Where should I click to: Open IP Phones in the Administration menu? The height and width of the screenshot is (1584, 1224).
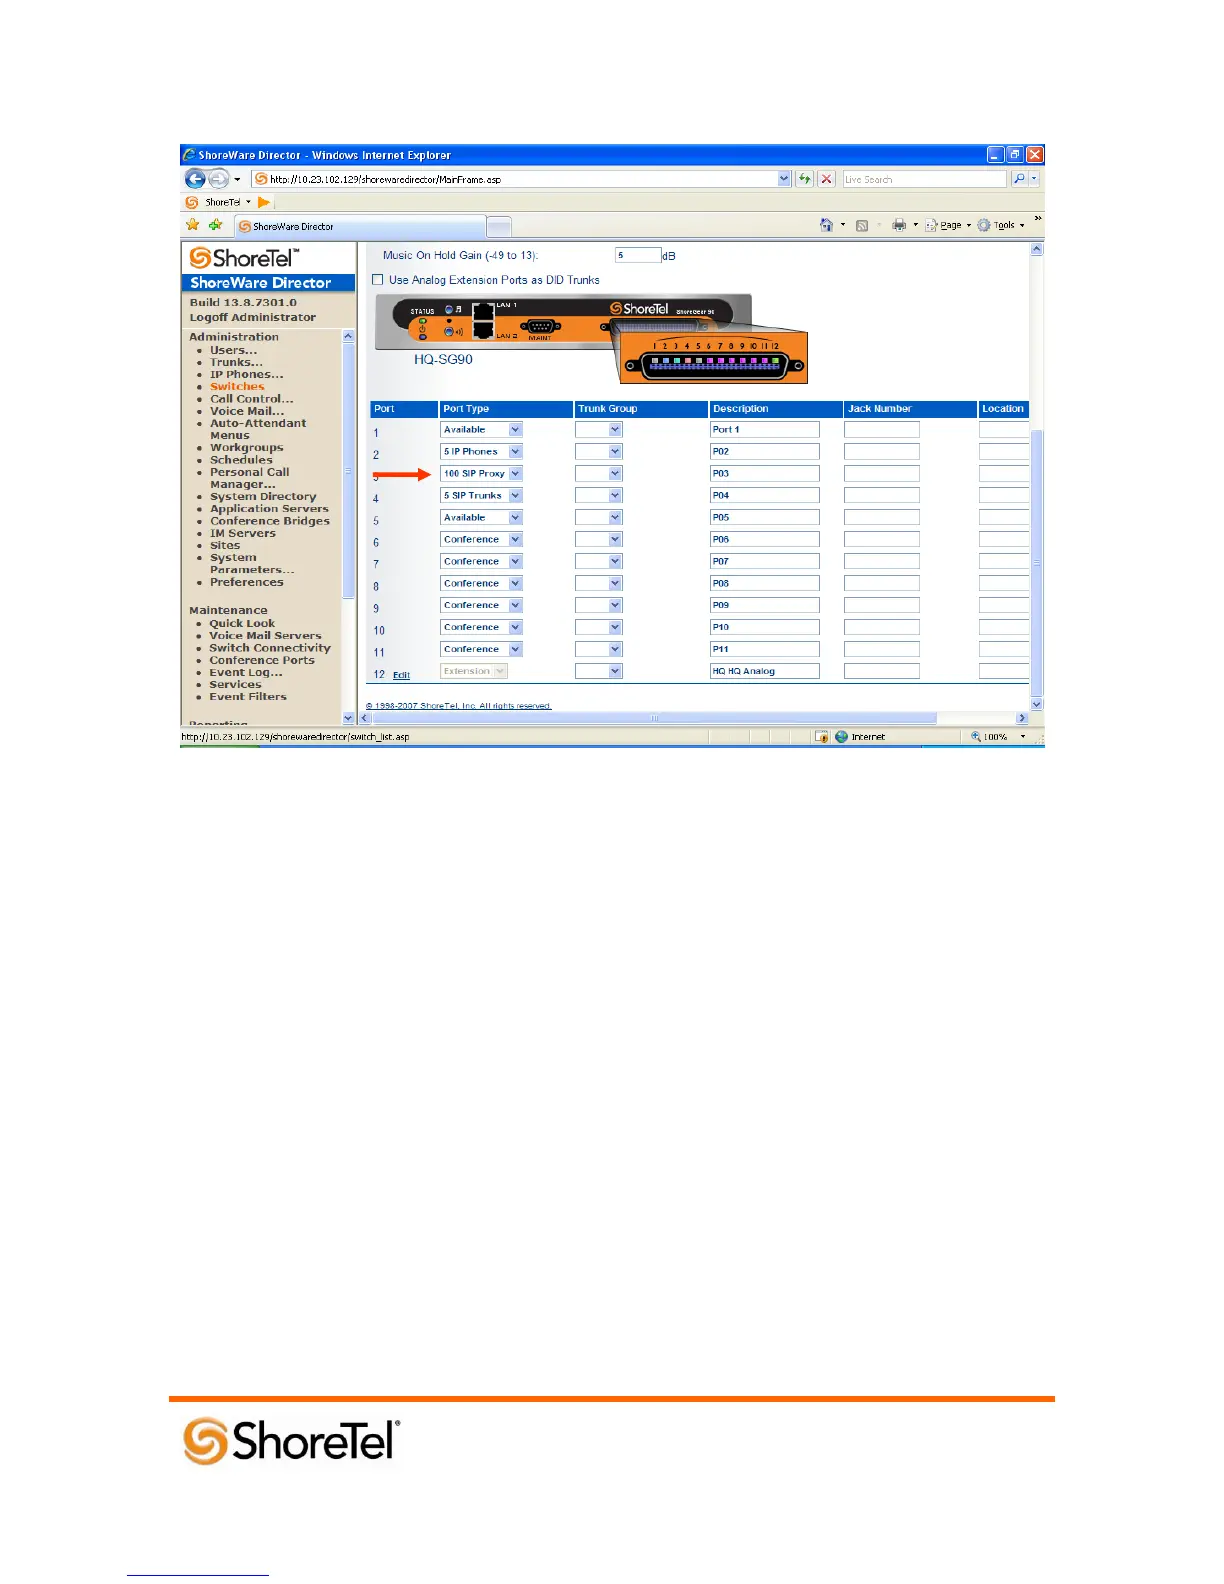pyautogui.click(x=246, y=375)
